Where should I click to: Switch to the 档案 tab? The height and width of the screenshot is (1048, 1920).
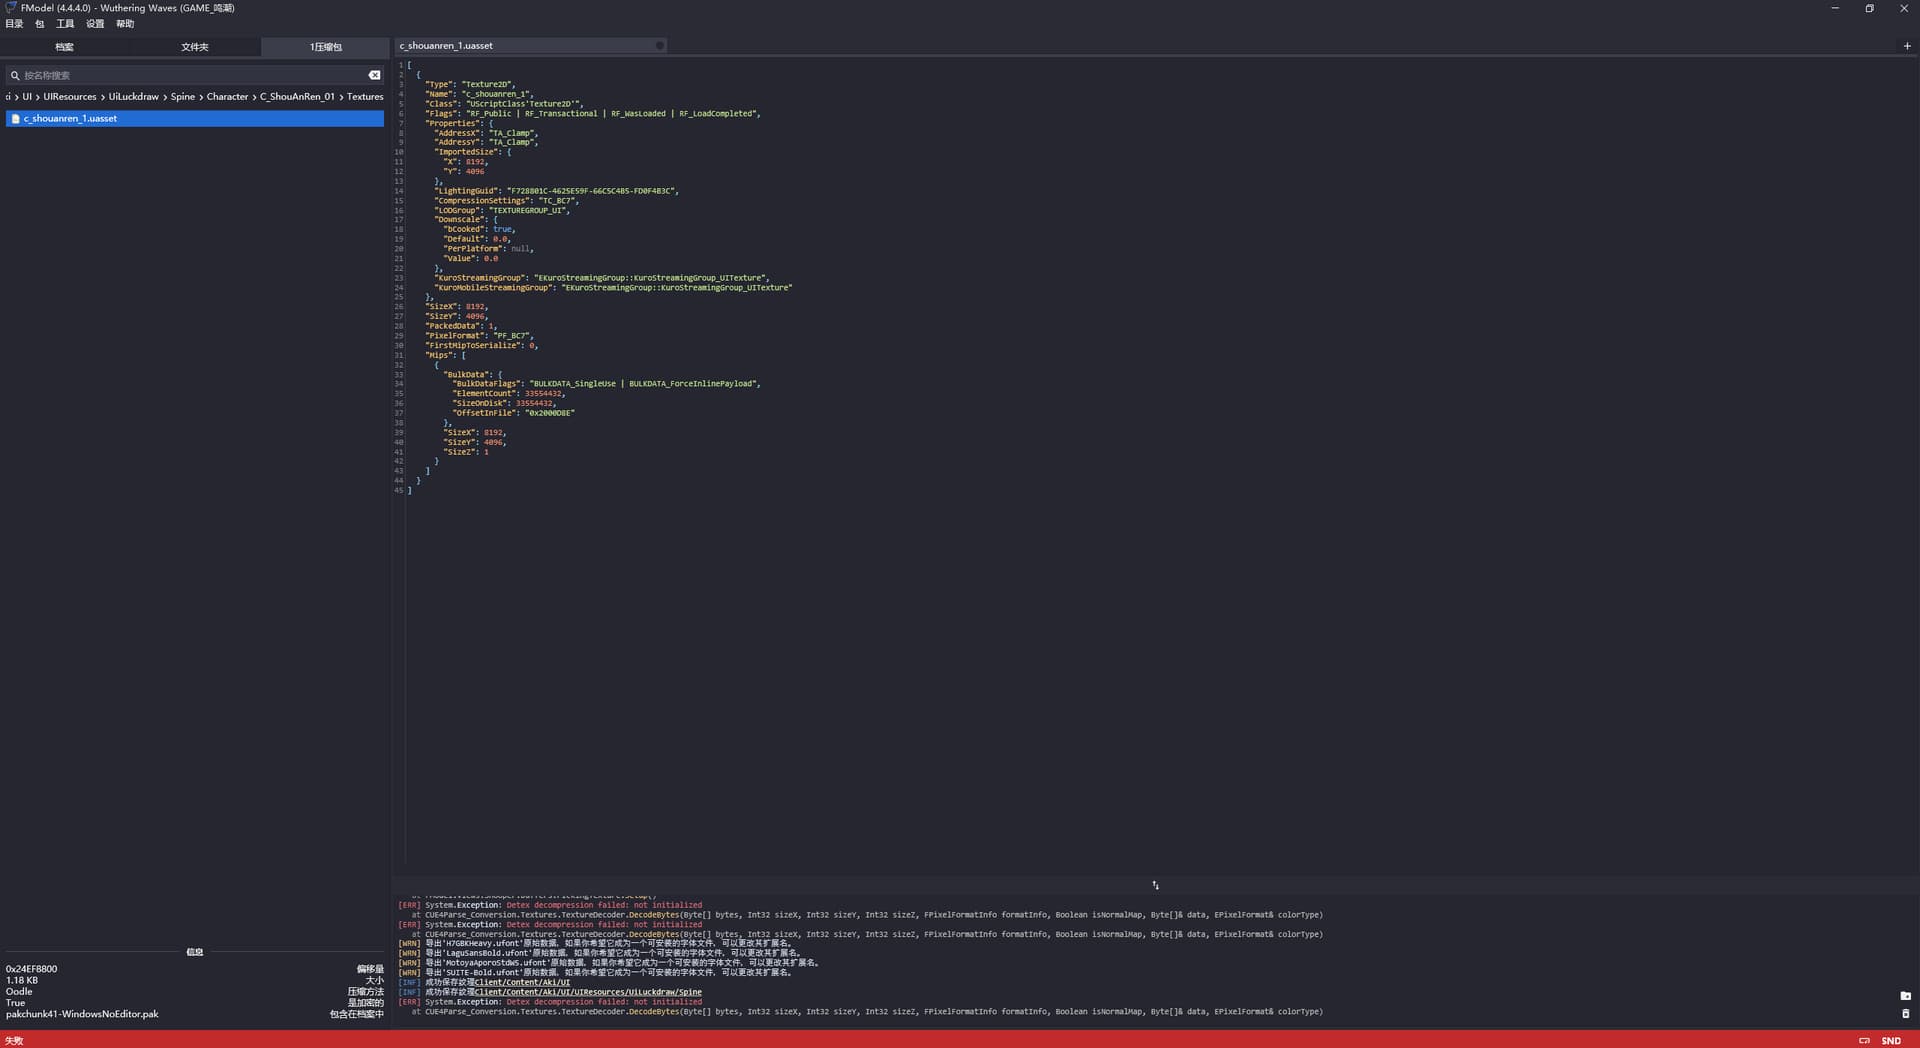(64, 47)
